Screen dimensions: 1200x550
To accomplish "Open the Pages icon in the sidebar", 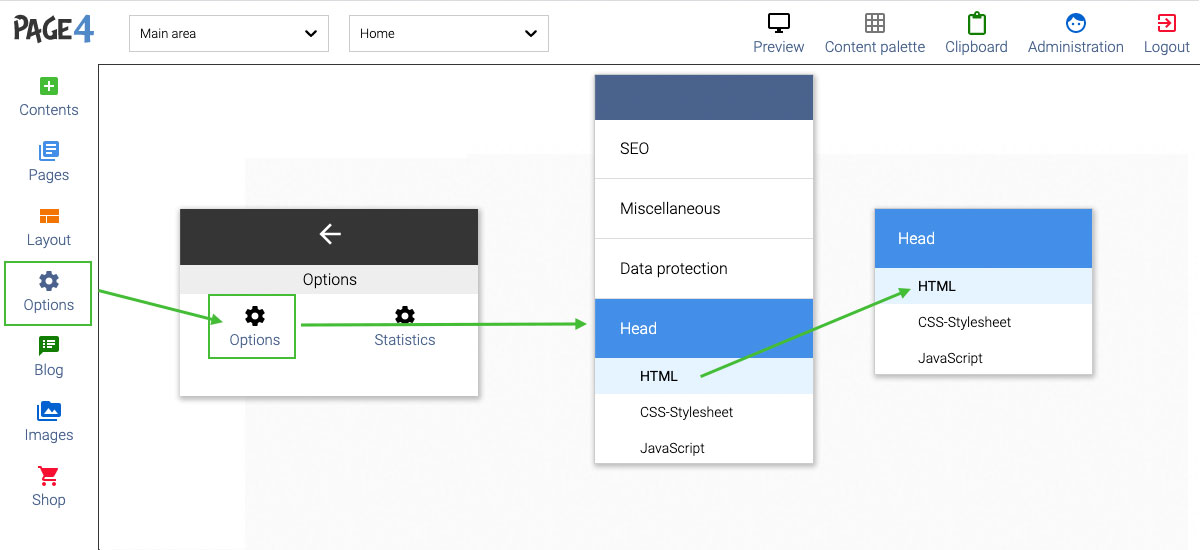I will [48, 151].
